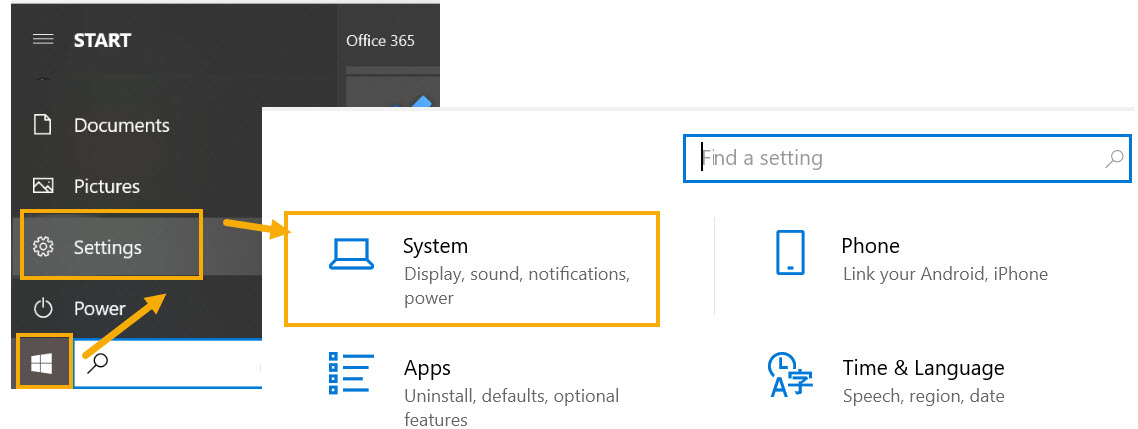Viewport: 1138px width, 429px height.
Task: Expand the Start hamburger menu
Action: click(42, 40)
